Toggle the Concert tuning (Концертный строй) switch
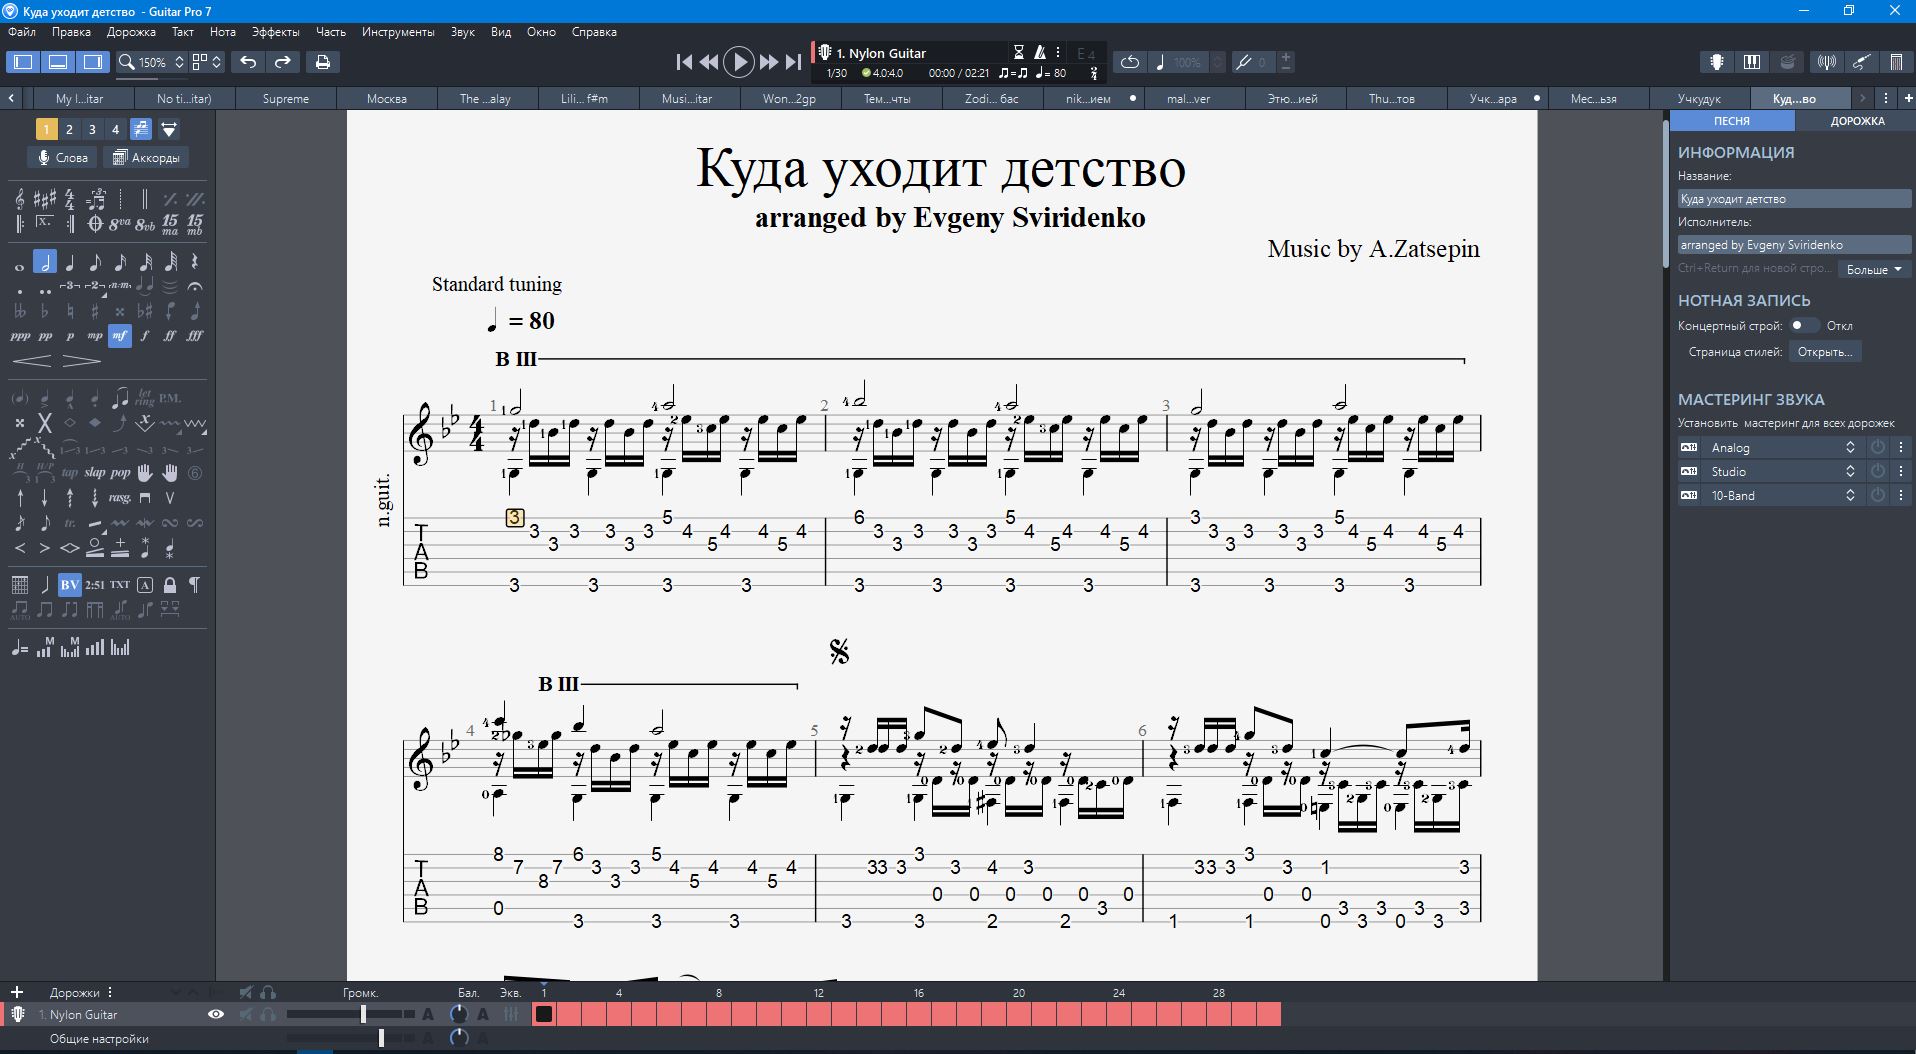 click(x=1803, y=326)
